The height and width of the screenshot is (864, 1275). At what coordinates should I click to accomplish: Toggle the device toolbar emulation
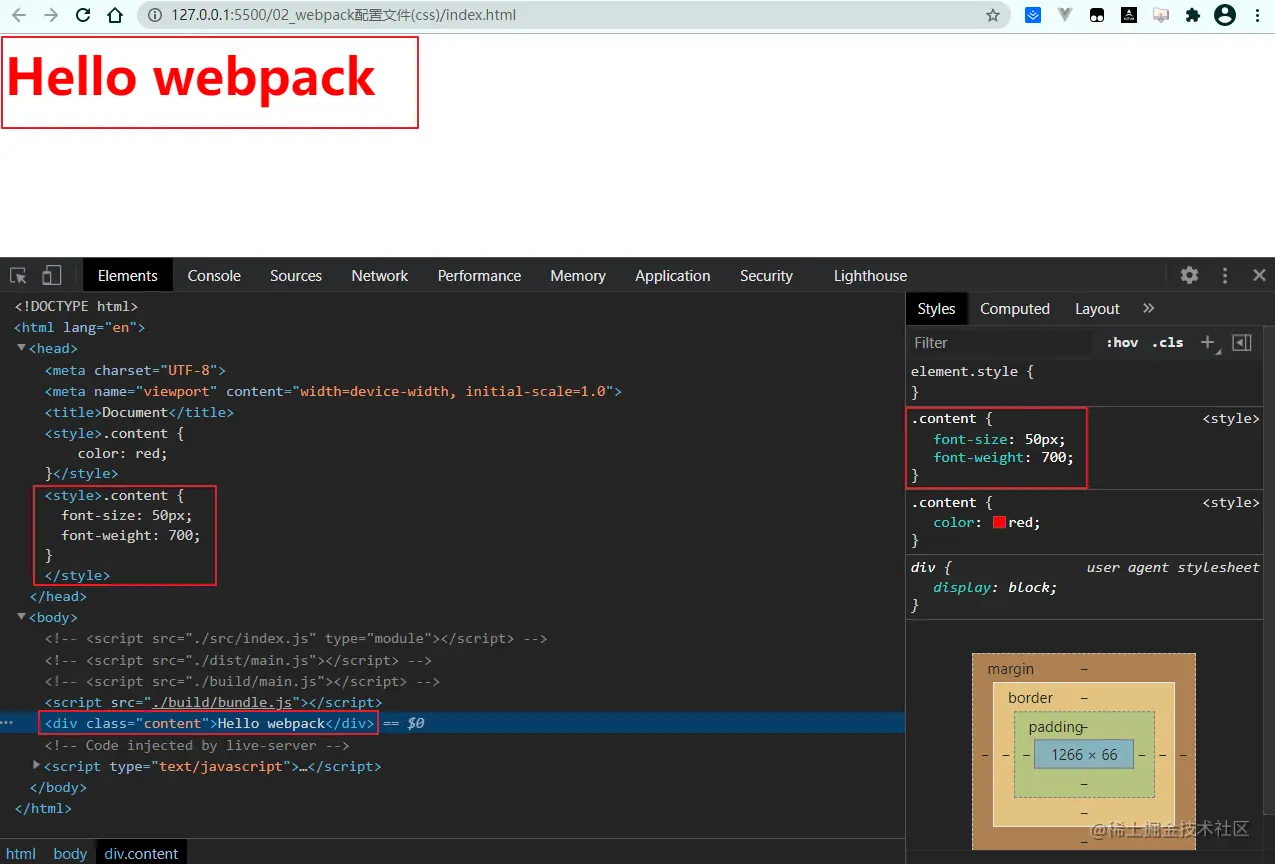pyautogui.click(x=51, y=275)
